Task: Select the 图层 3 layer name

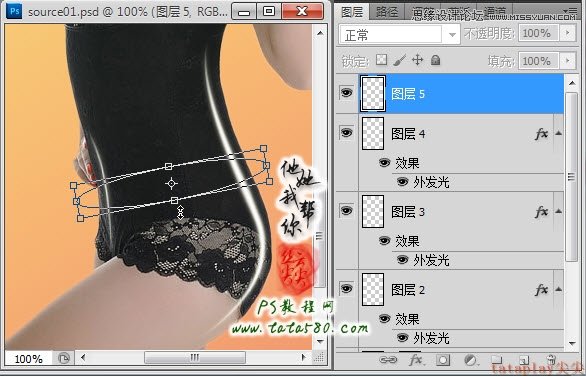Action: tap(408, 212)
